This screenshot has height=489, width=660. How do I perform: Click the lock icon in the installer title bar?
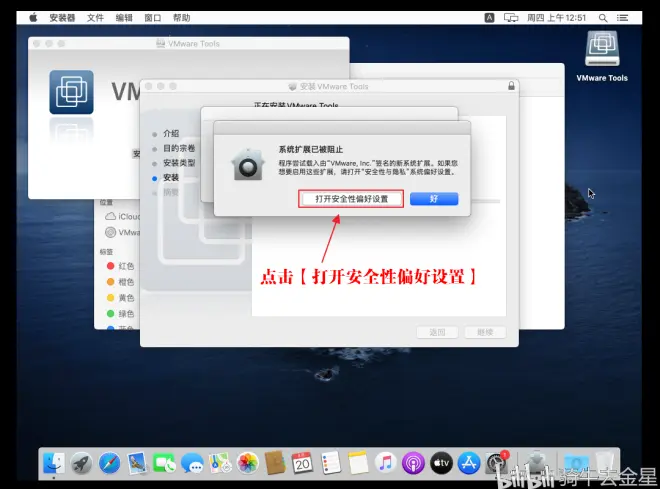(x=511, y=86)
